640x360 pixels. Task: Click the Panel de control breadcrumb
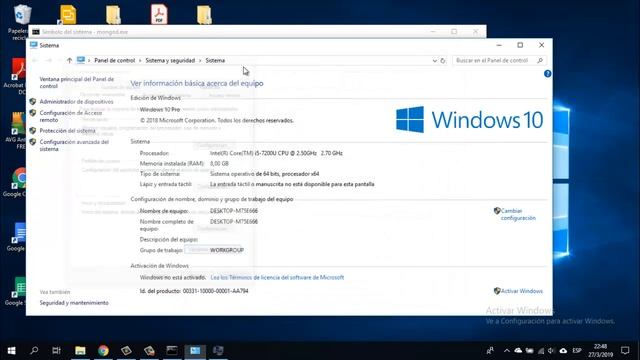[x=114, y=60]
